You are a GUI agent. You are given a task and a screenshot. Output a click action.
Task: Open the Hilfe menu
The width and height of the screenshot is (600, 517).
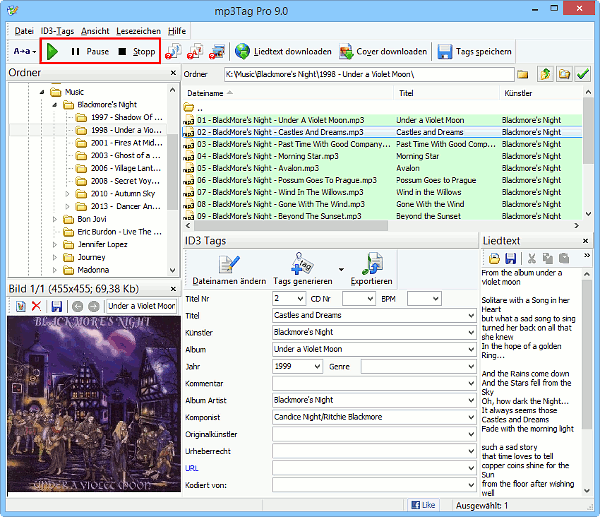point(177,31)
